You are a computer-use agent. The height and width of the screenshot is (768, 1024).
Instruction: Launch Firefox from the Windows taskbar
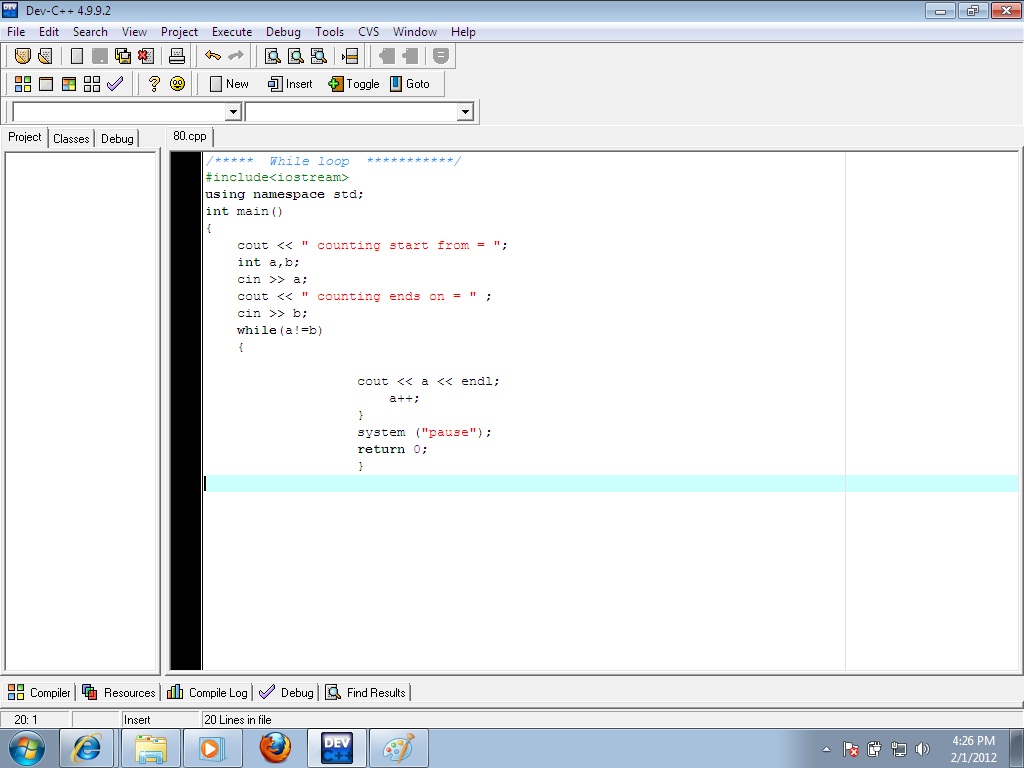click(x=275, y=748)
